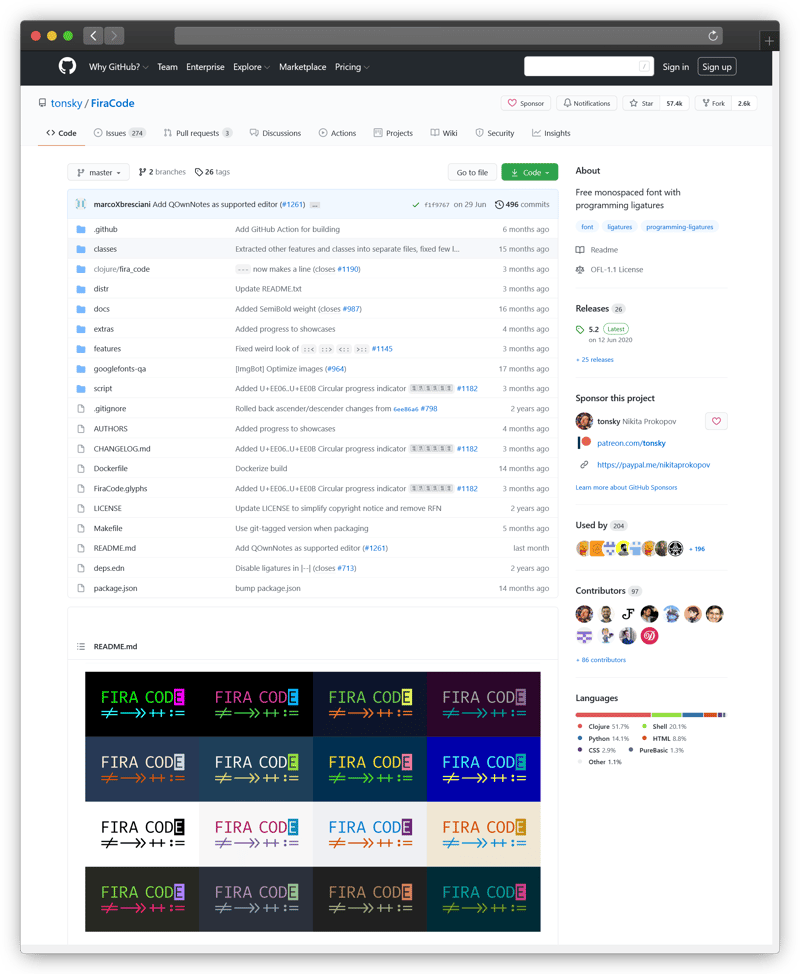Click the green Shell language dot

point(645,726)
